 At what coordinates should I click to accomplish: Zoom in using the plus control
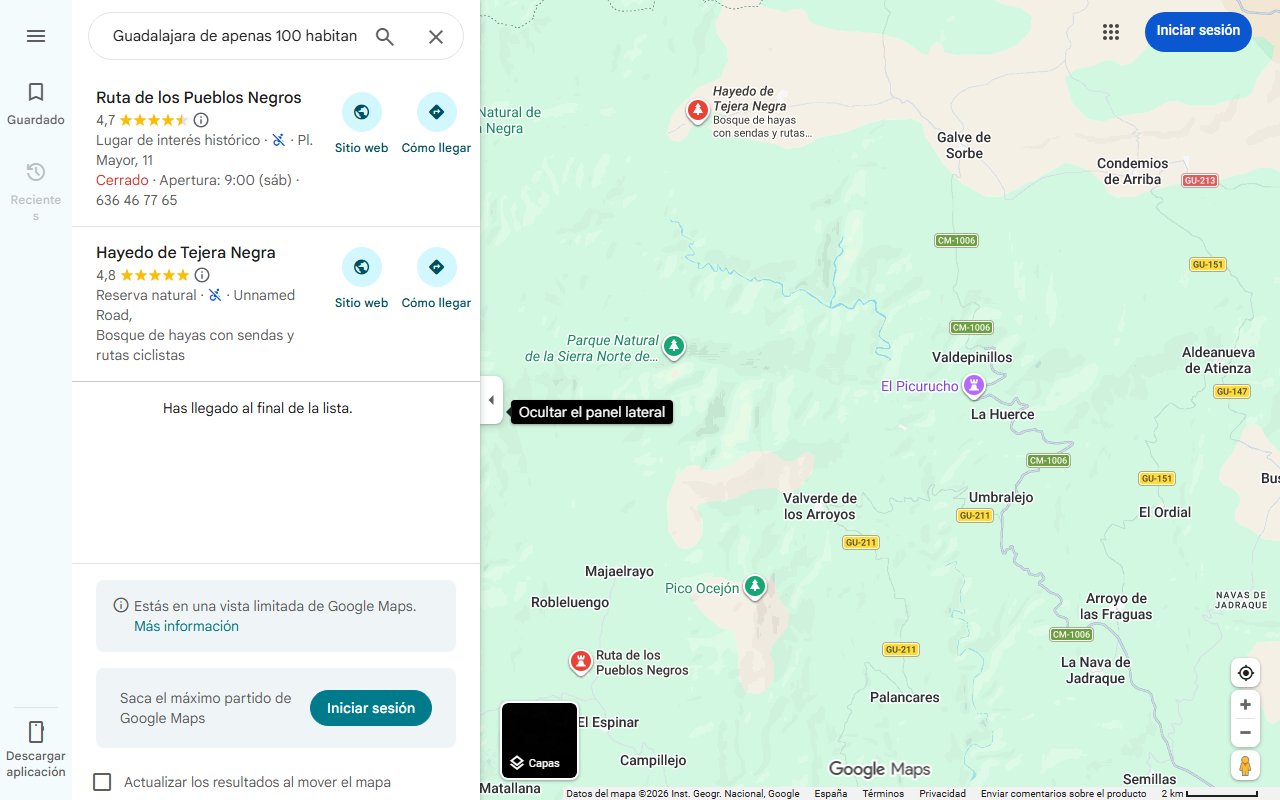tap(1245, 704)
